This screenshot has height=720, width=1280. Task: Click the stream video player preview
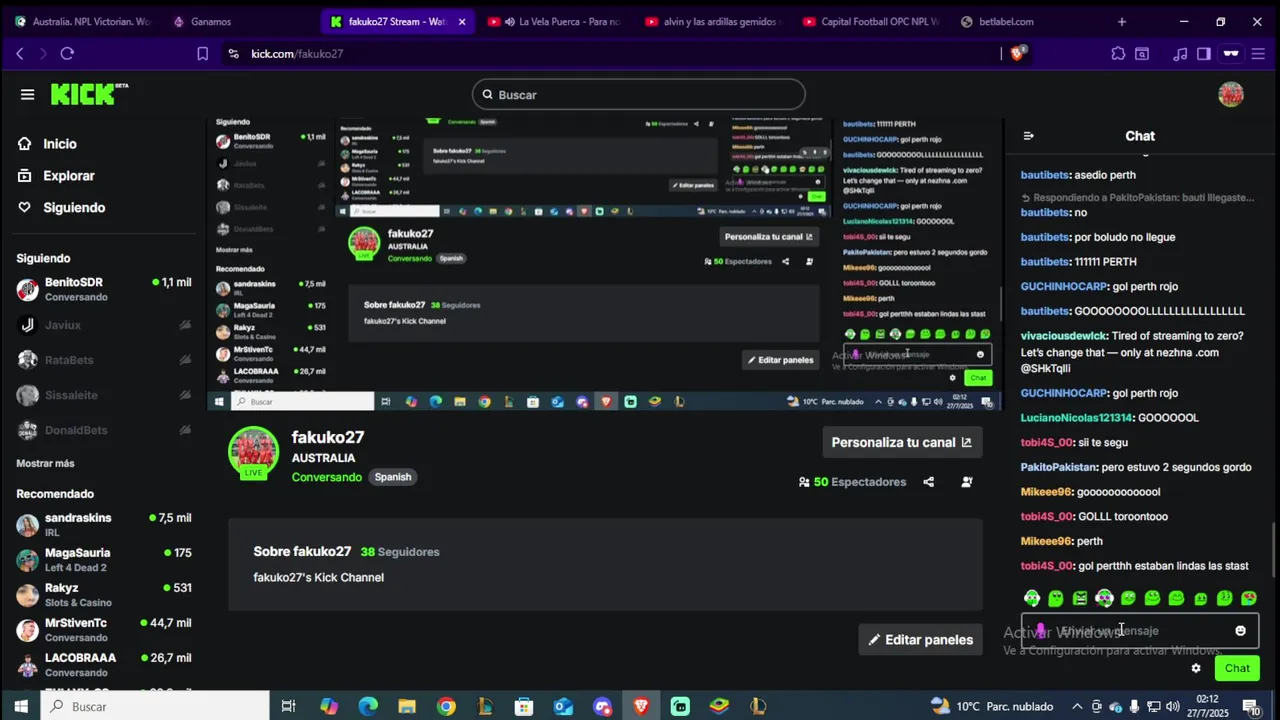605,264
